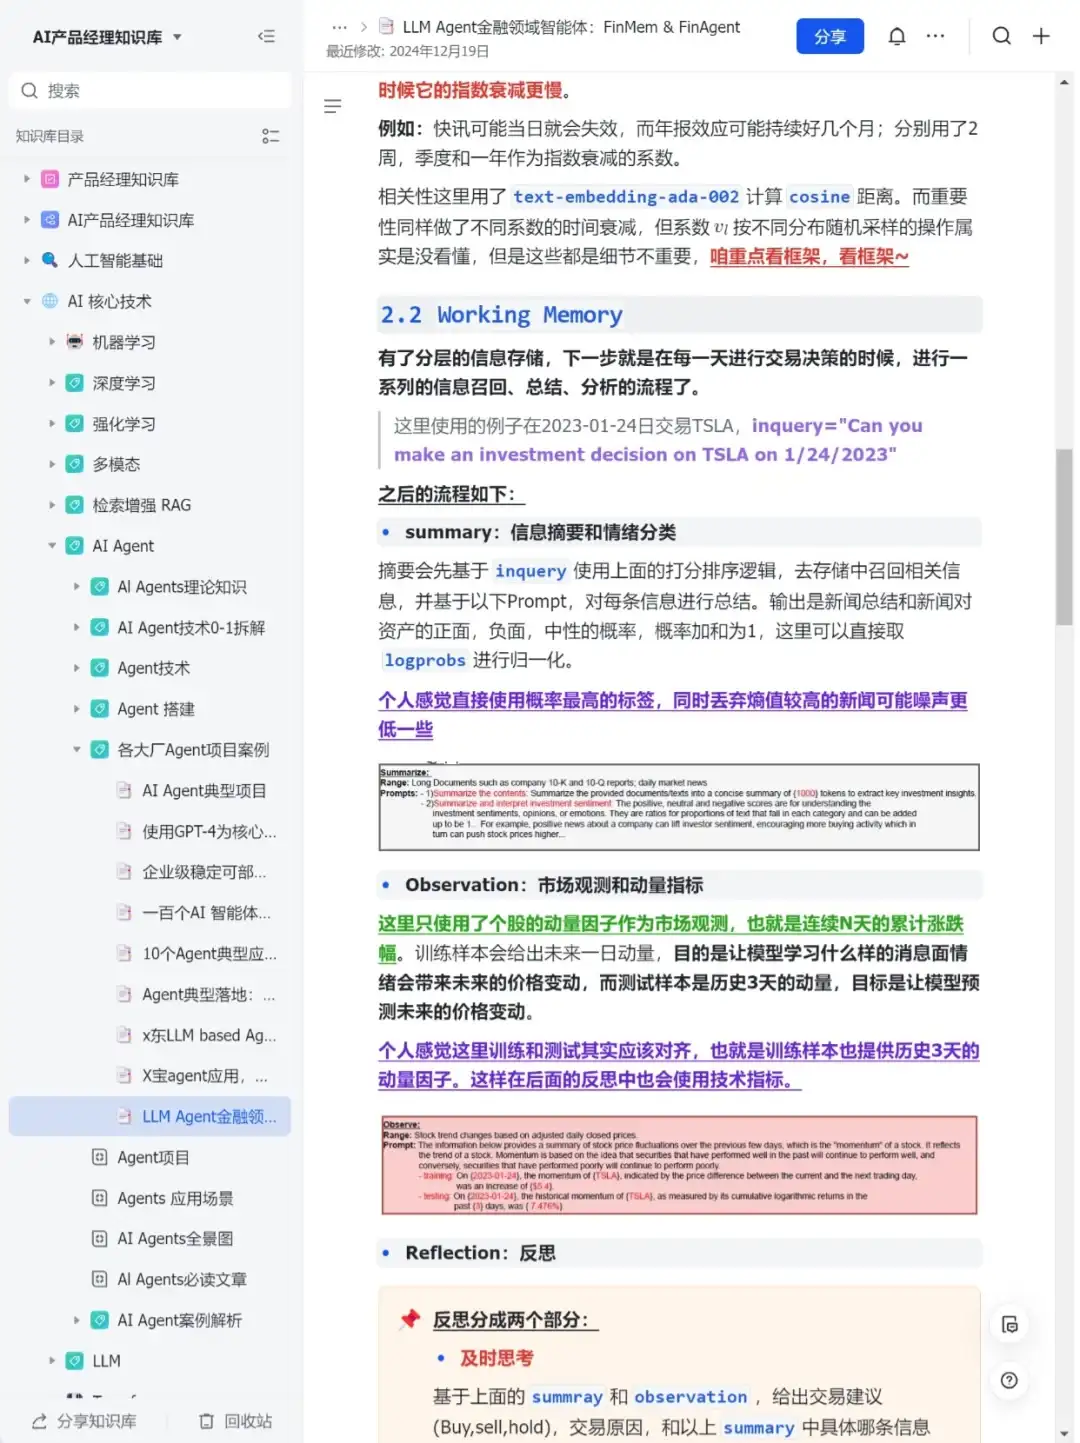The image size is (1080, 1443).
Task: Click the document icon beside the article title
Action: click(385, 27)
